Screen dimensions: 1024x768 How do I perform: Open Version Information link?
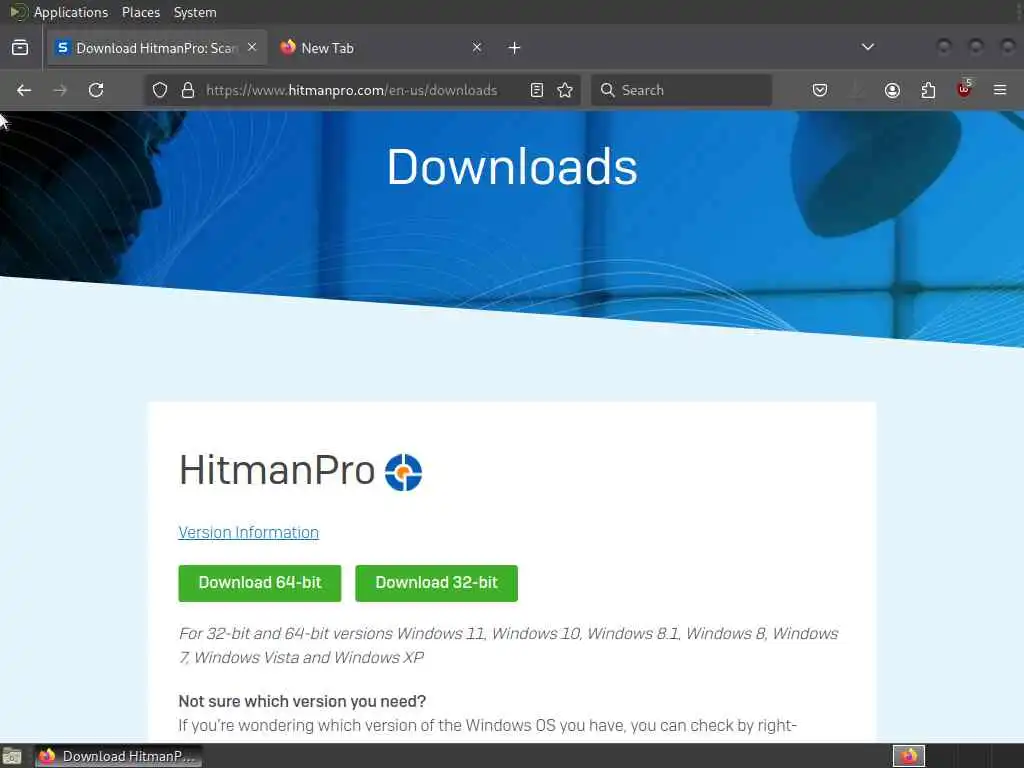click(x=248, y=533)
